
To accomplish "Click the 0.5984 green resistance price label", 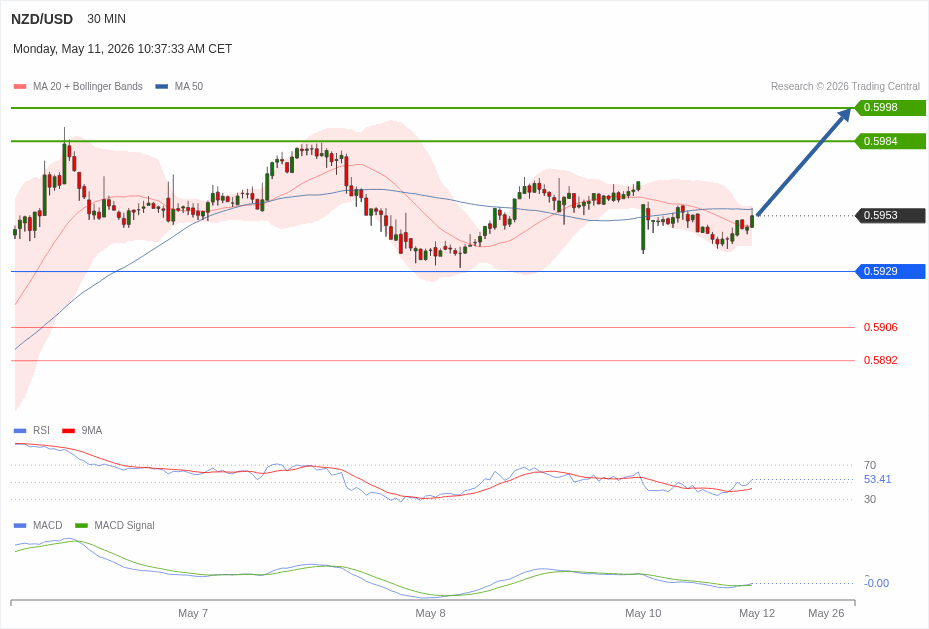I will [x=890, y=142].
